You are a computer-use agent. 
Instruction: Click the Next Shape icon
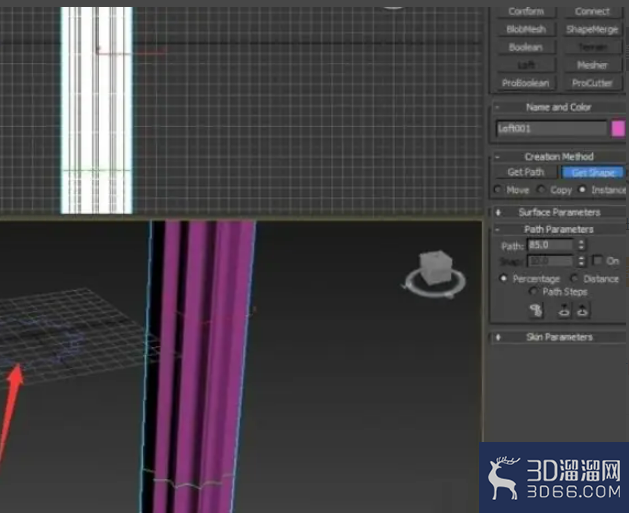pyautogui.click(x=582, y=310)
